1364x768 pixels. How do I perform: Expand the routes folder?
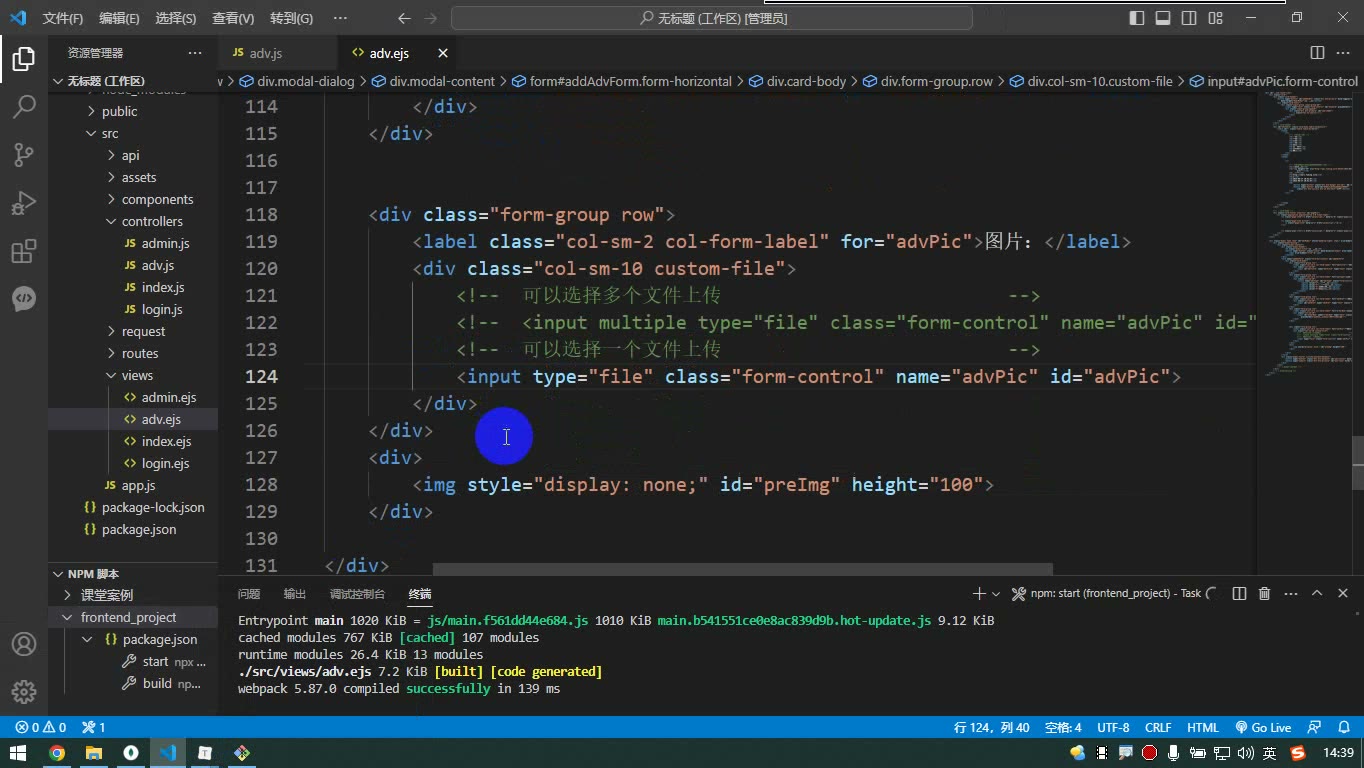pyautogui.click(x=140, y=354)
